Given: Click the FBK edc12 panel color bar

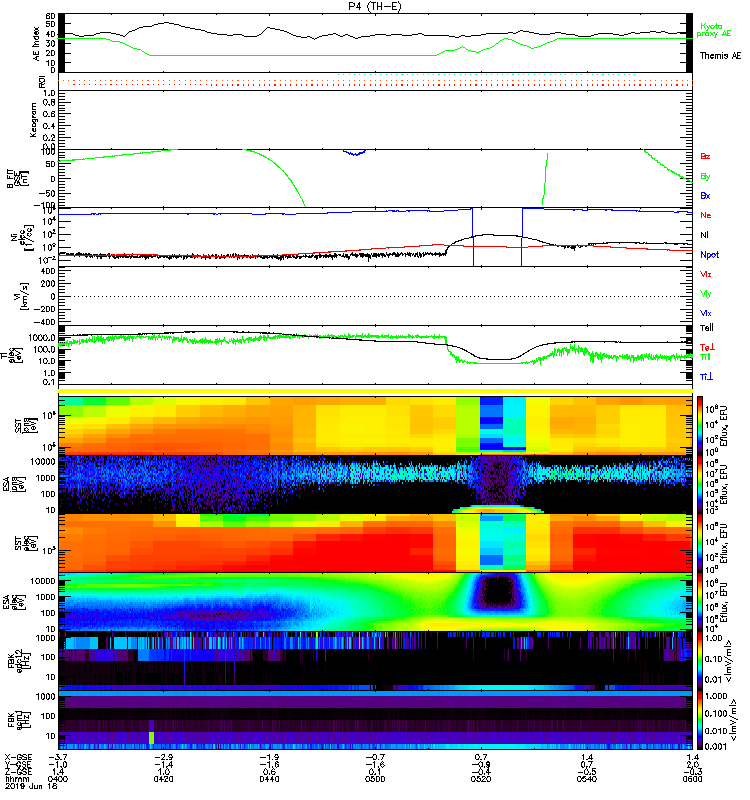Looking at the screenshot, I should [700, 661].
